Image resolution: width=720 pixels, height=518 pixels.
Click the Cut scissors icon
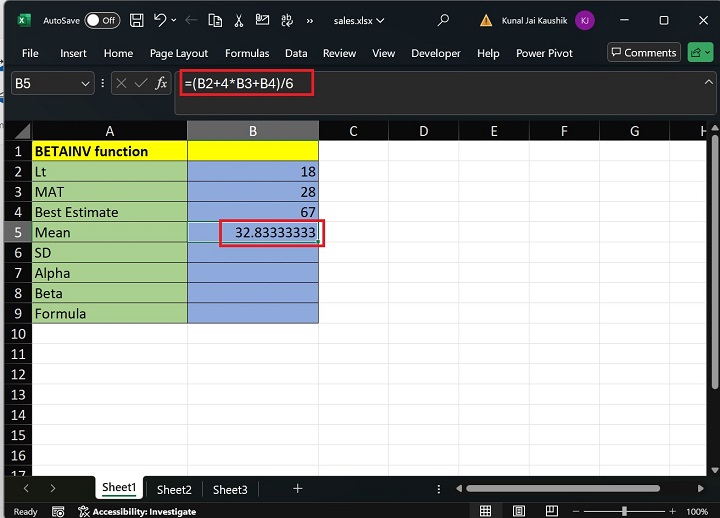click(238, 20)
